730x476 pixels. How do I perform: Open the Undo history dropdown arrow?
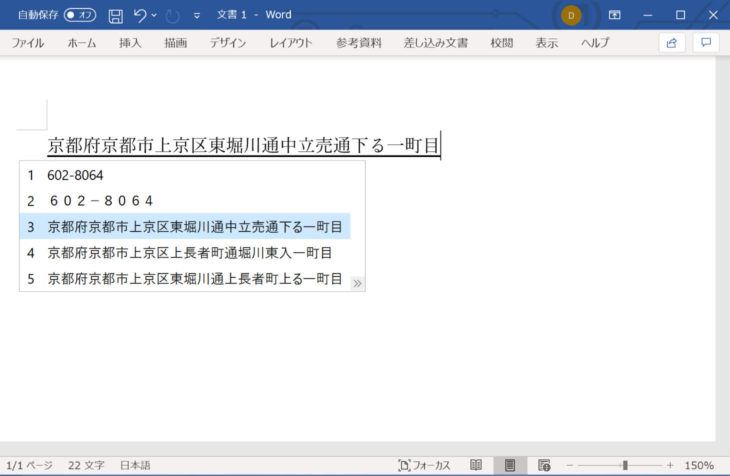click(154, 15)
